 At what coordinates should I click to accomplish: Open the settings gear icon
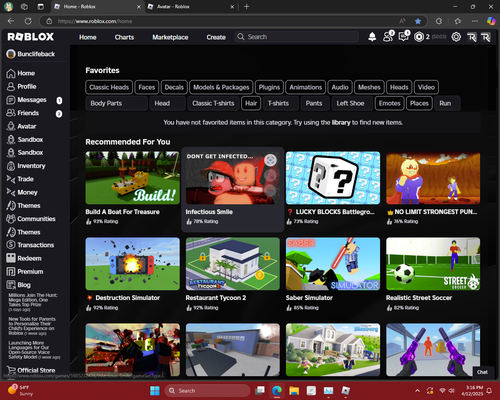456,37
